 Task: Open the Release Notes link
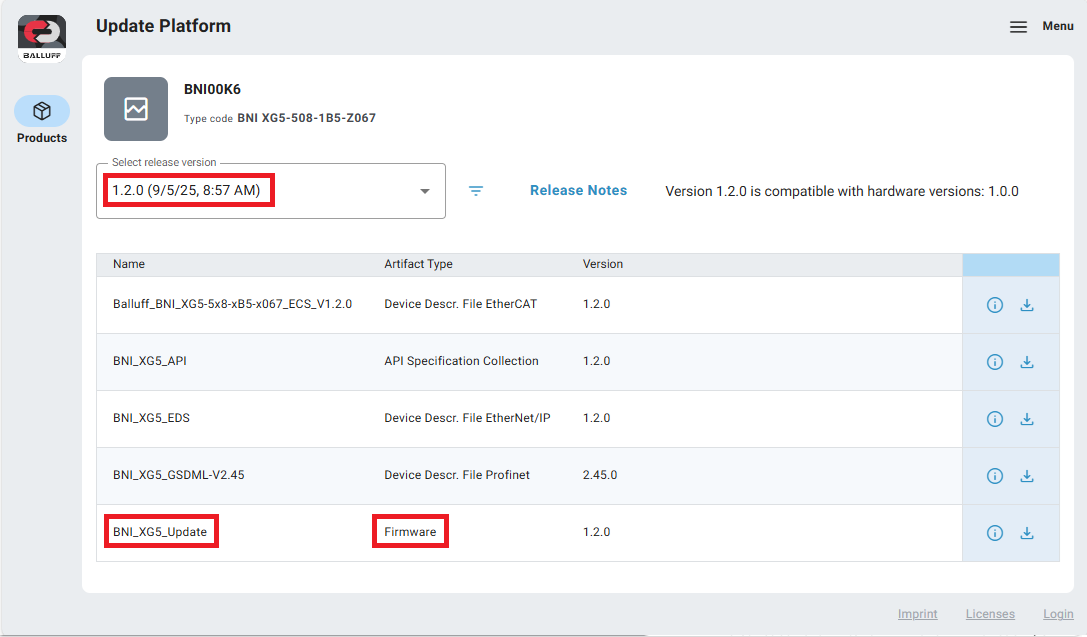click(578, 191)
